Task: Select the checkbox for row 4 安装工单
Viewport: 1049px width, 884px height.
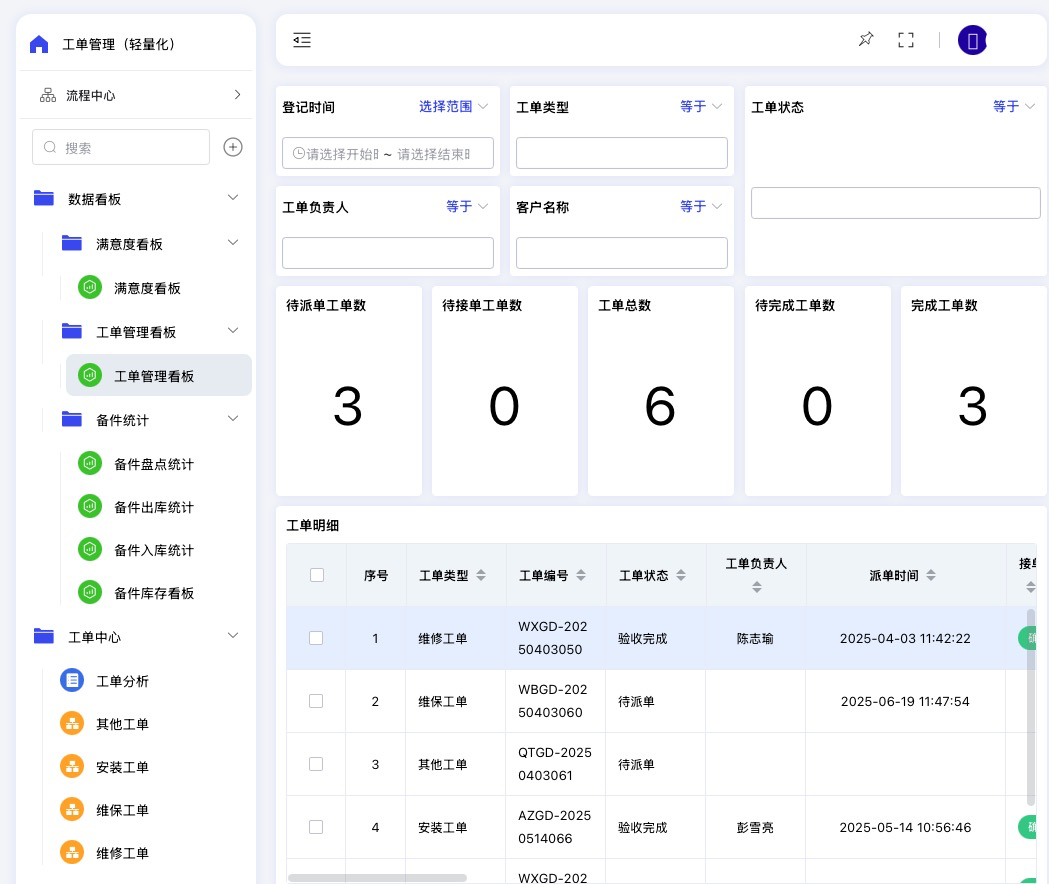Action: pos(316,827)
